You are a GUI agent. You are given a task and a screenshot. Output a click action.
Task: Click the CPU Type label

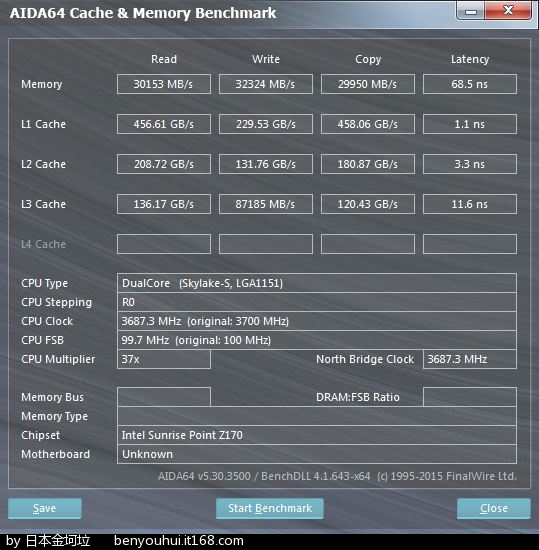coord(44,283)
